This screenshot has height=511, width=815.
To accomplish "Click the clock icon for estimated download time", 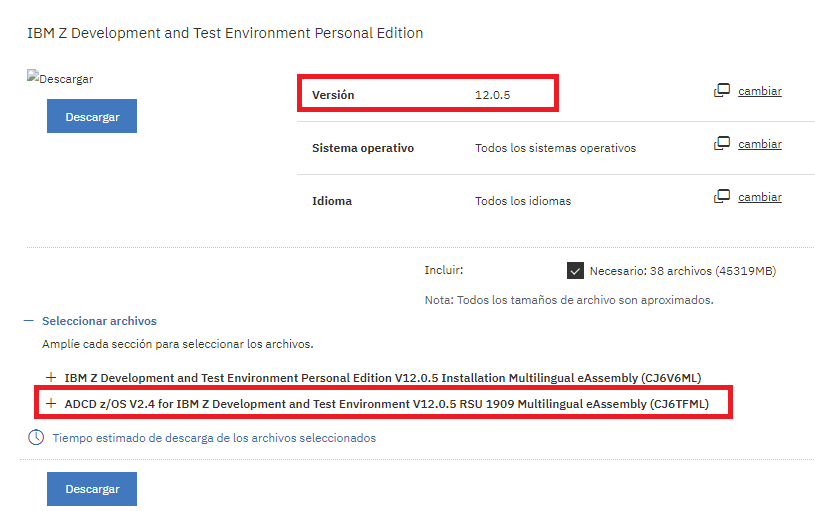I will click(36, 438).
